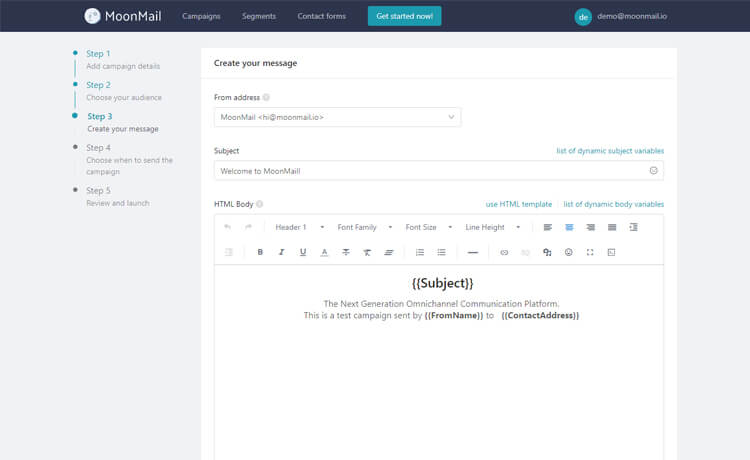Insert a horizontal line
750x460 pixels.
473,252
